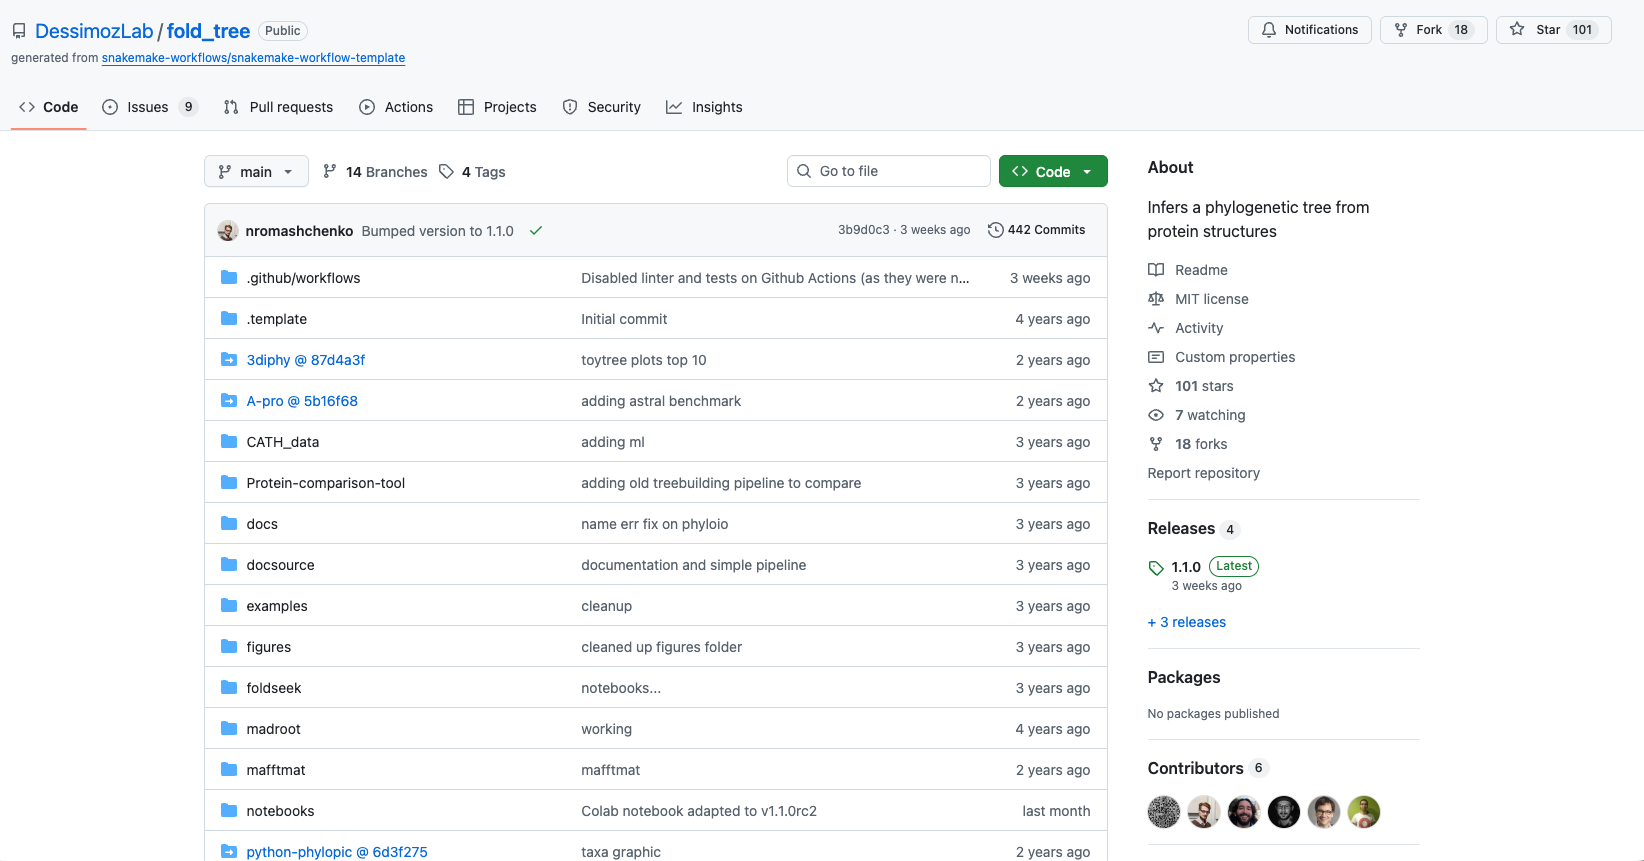Focus the Go to file search field
The height and width of the screenshot is (861, 1644).
coord(889,171)
